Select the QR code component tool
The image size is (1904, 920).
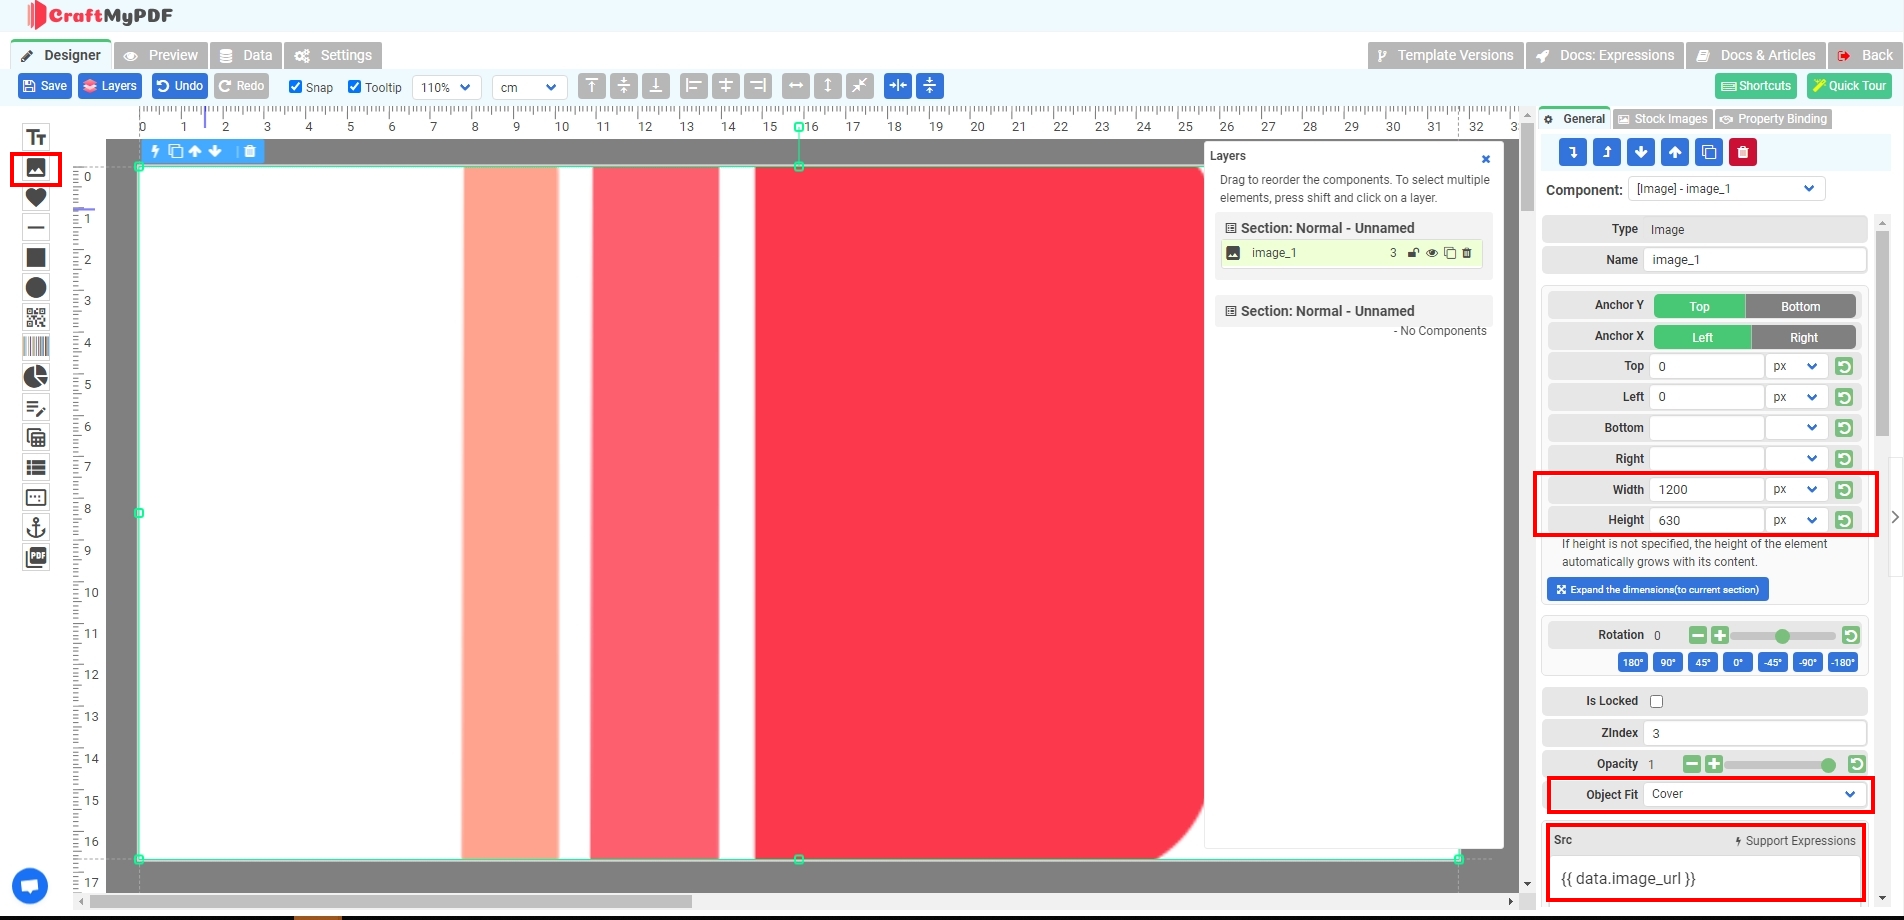36,318
